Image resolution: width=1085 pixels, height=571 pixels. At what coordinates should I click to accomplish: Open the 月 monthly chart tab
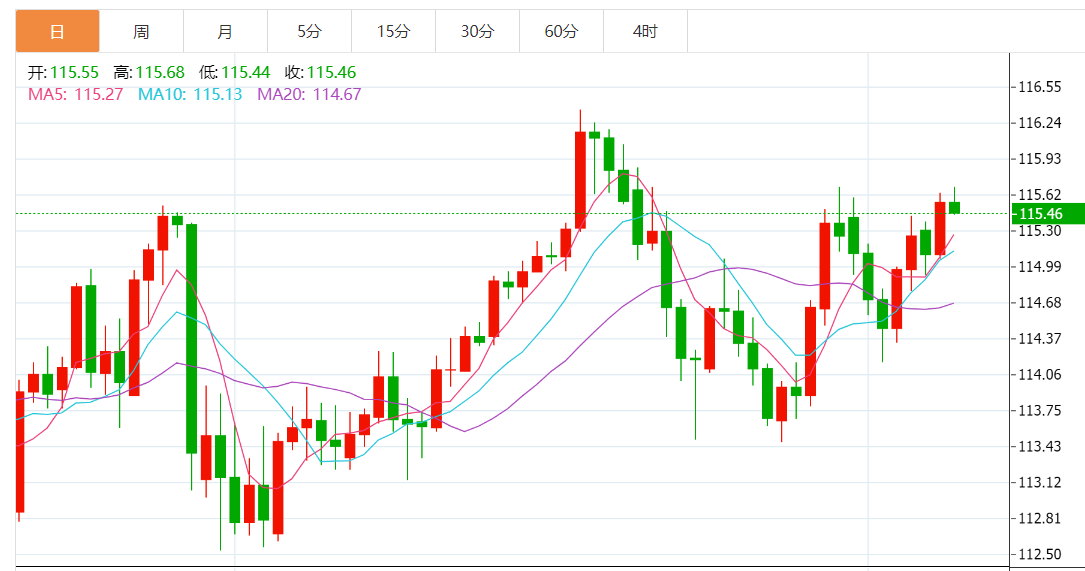coord(225,32)
